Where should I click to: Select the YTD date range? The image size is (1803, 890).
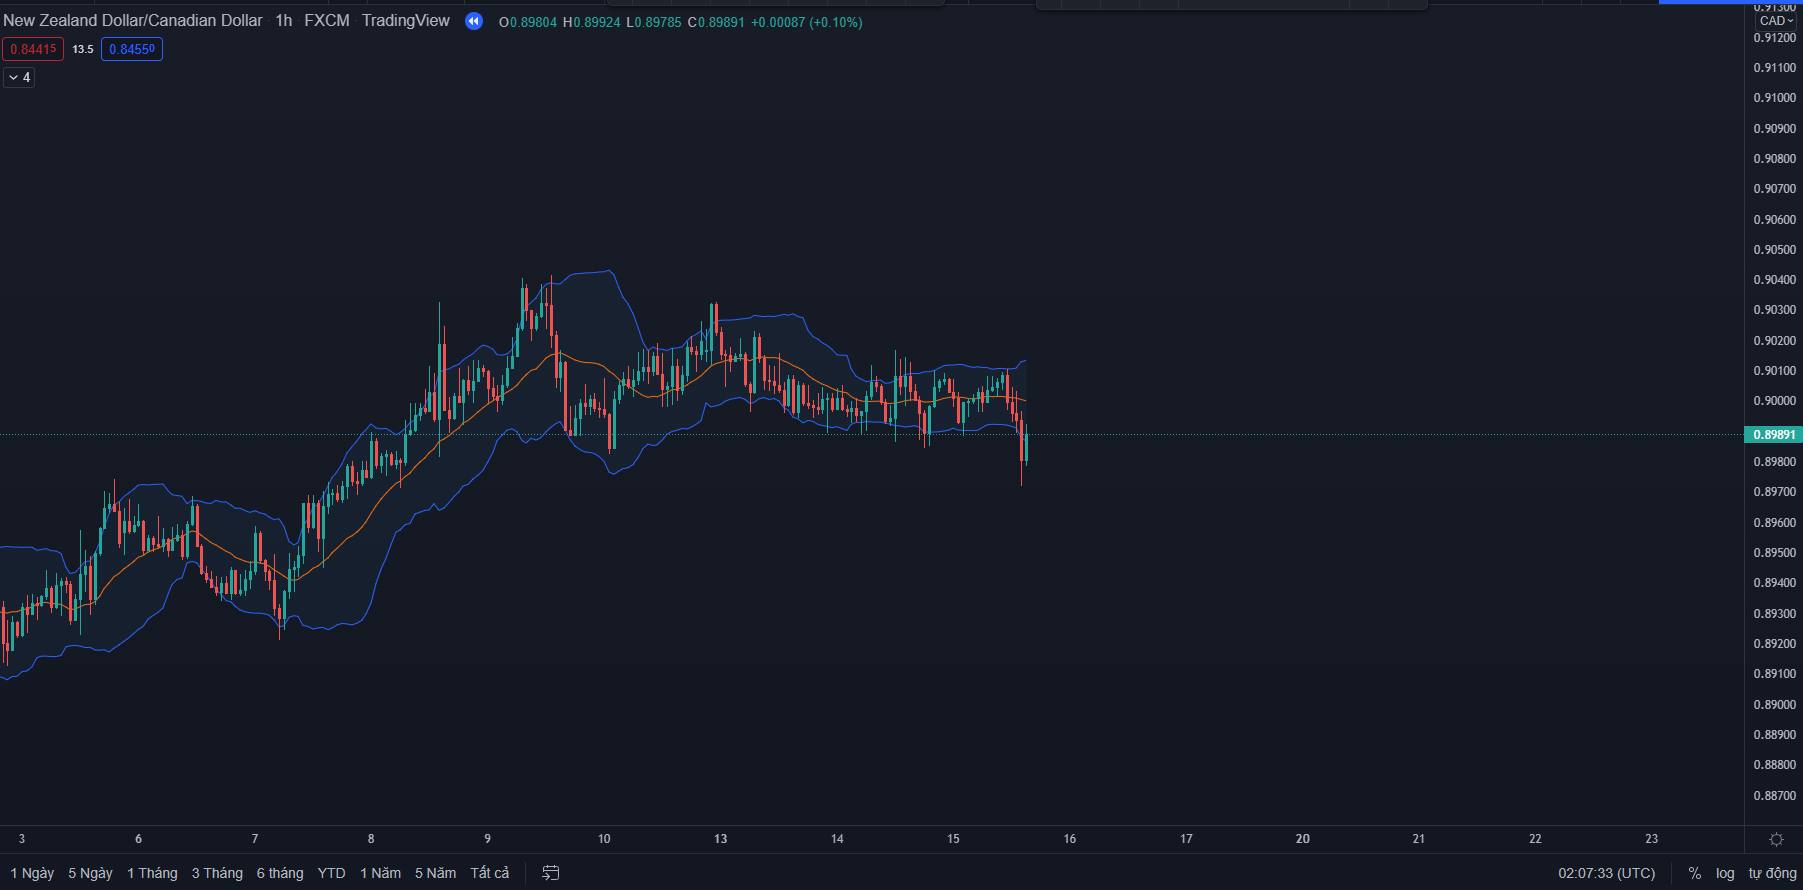tap(331, 873)
